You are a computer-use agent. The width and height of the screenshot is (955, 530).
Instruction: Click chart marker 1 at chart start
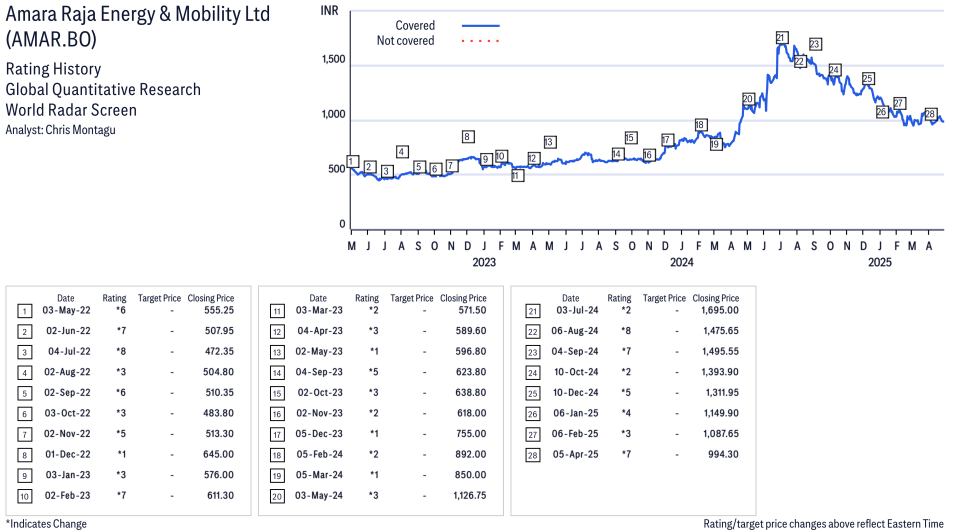(x=352, y=161)
